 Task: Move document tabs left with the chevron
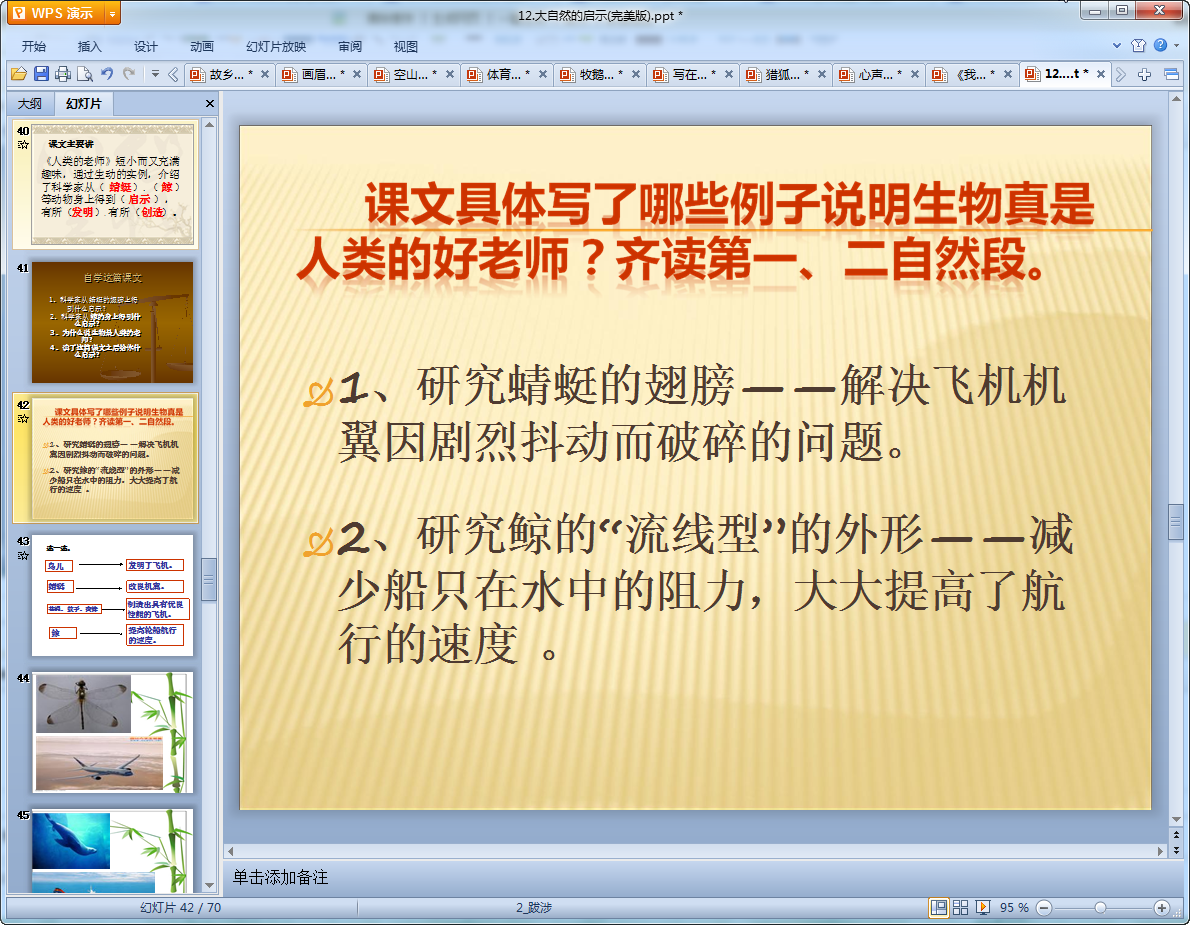click(x=173, y=74)
